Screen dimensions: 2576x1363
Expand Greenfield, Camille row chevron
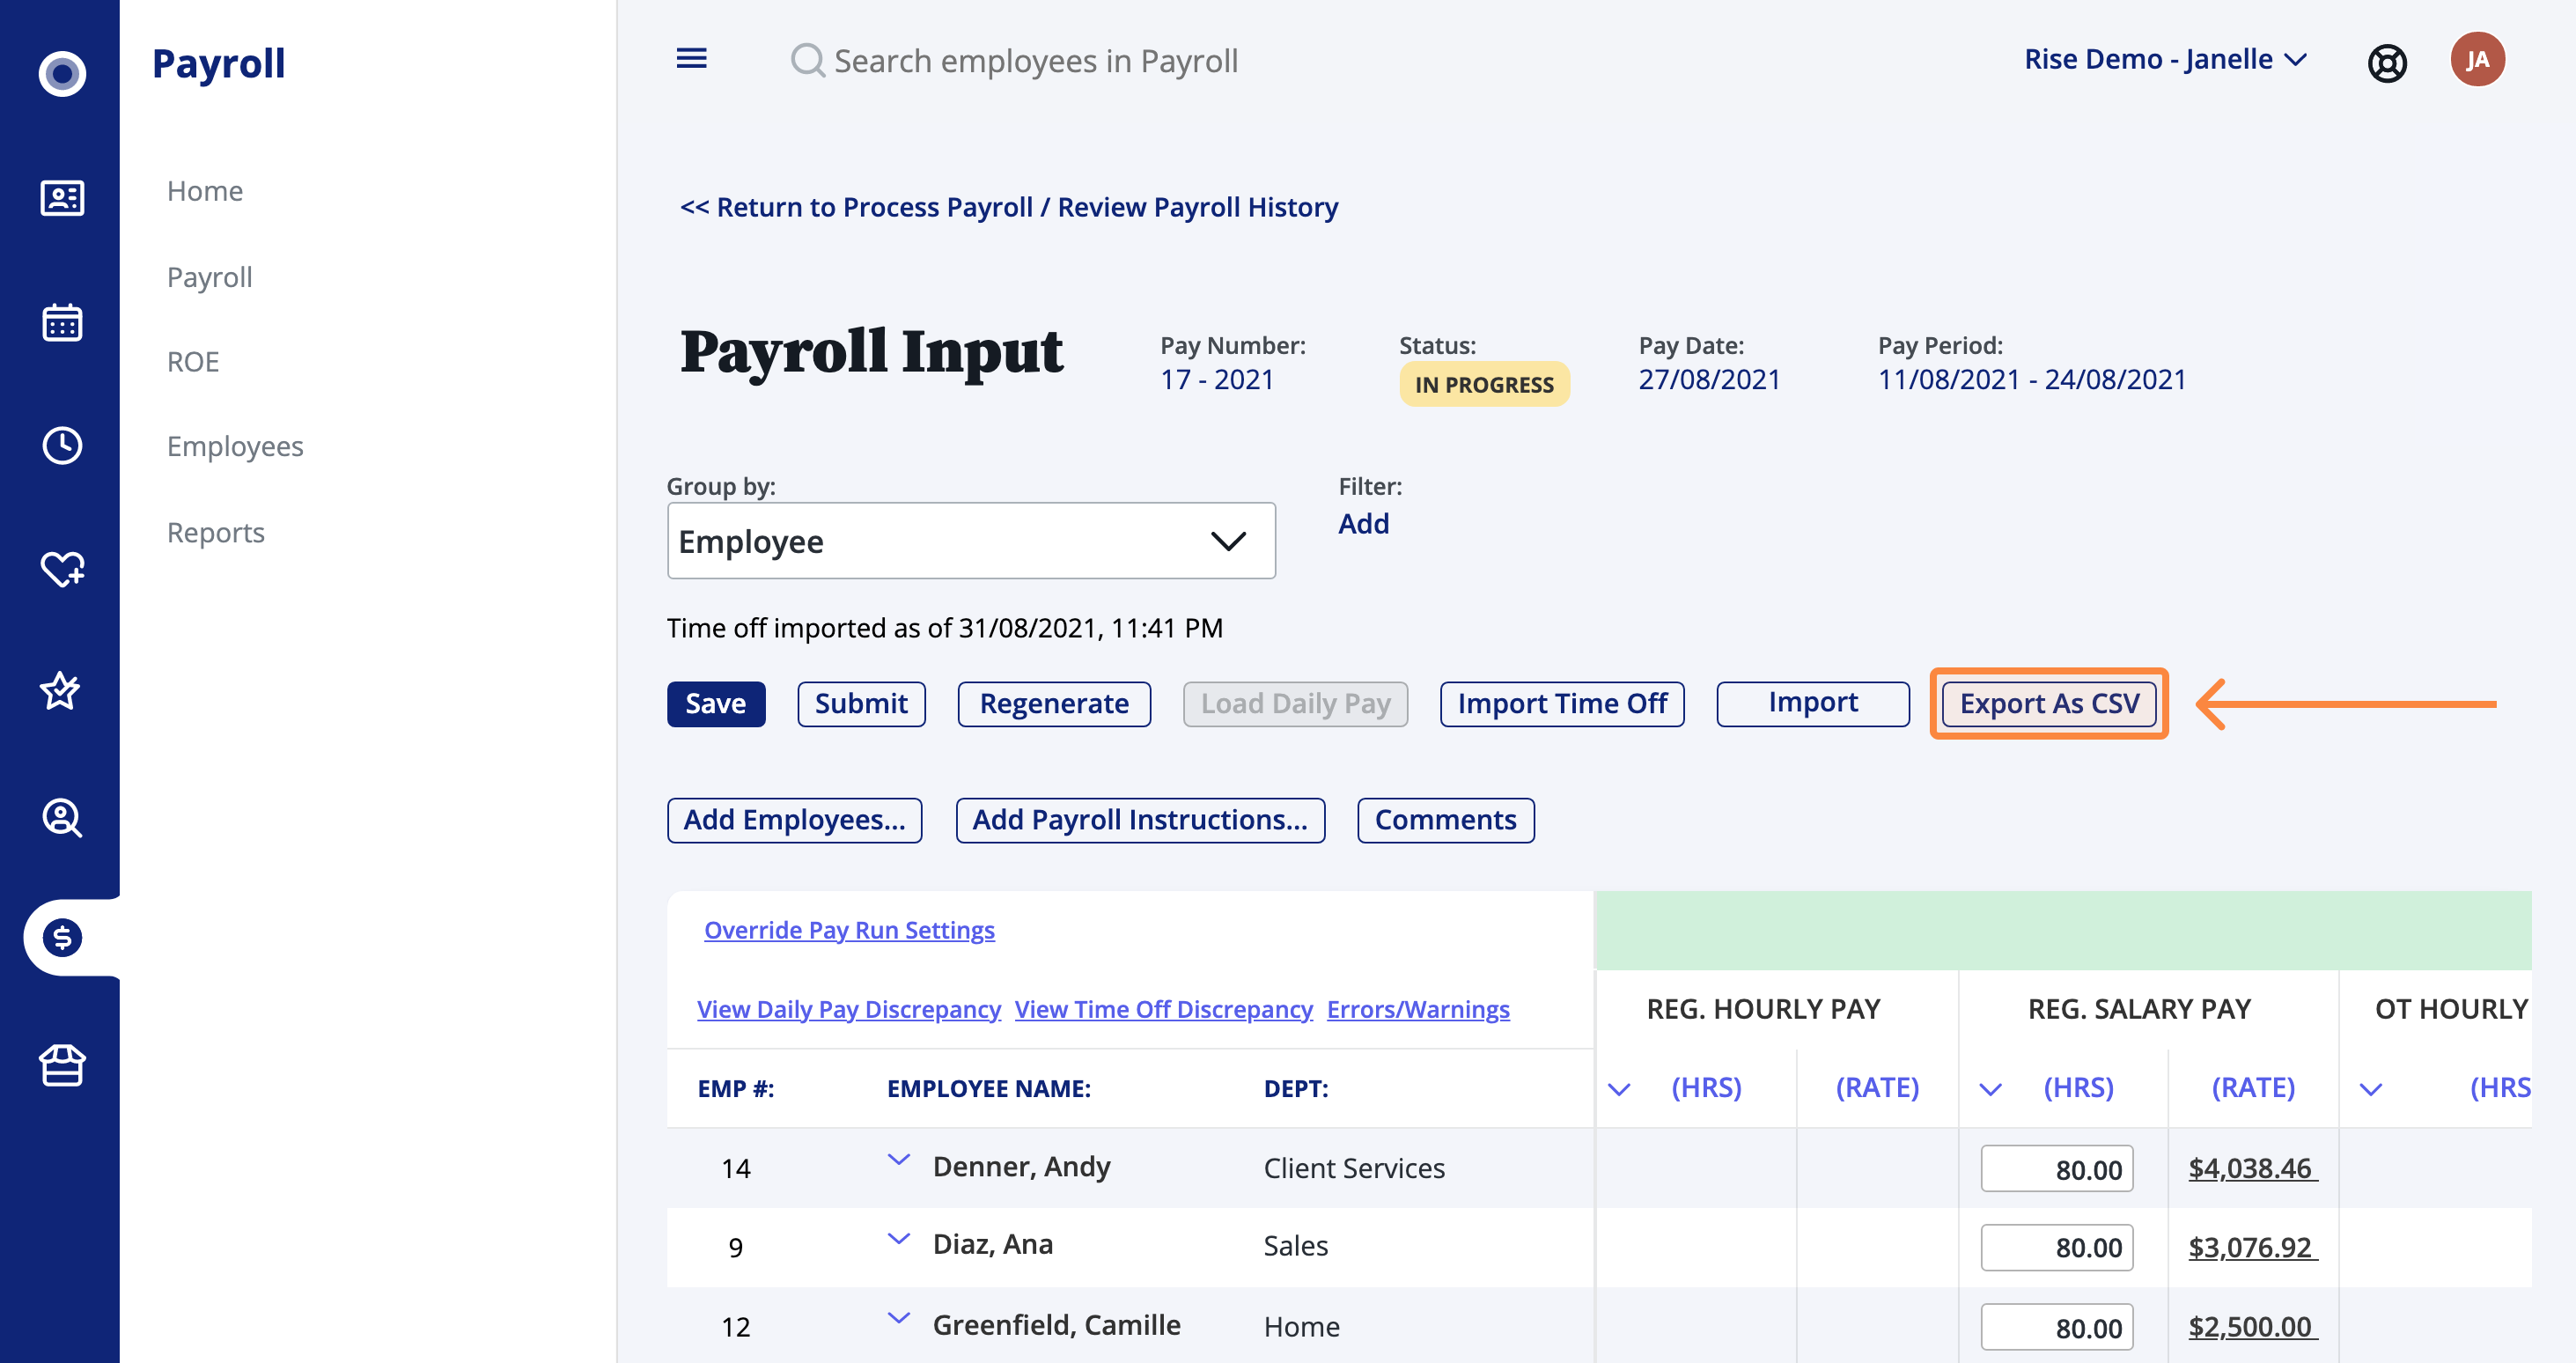899,1318
